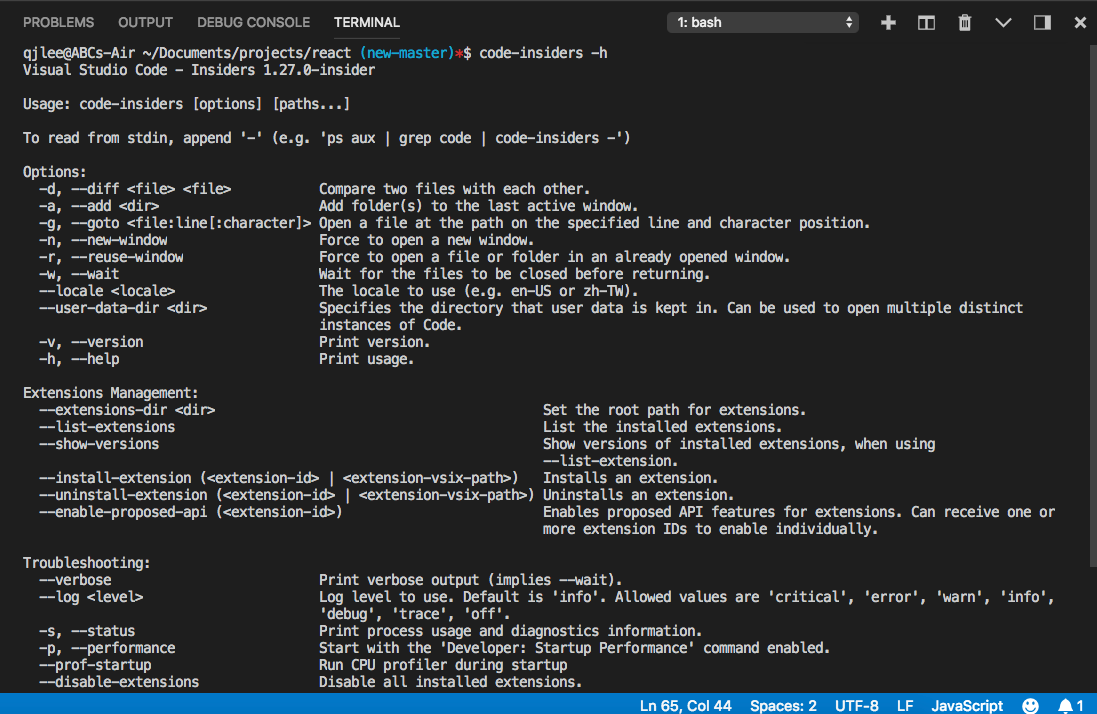Close the terminal panel
1097x714 pixels.
(x=1080, y=22)
